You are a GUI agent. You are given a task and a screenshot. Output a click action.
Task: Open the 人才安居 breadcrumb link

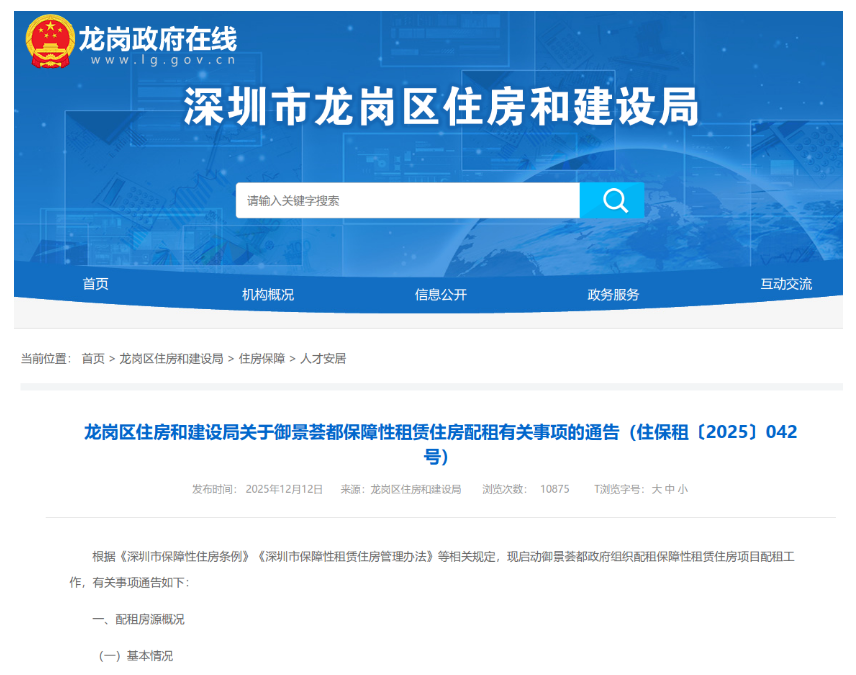click(x=323, y=358)
